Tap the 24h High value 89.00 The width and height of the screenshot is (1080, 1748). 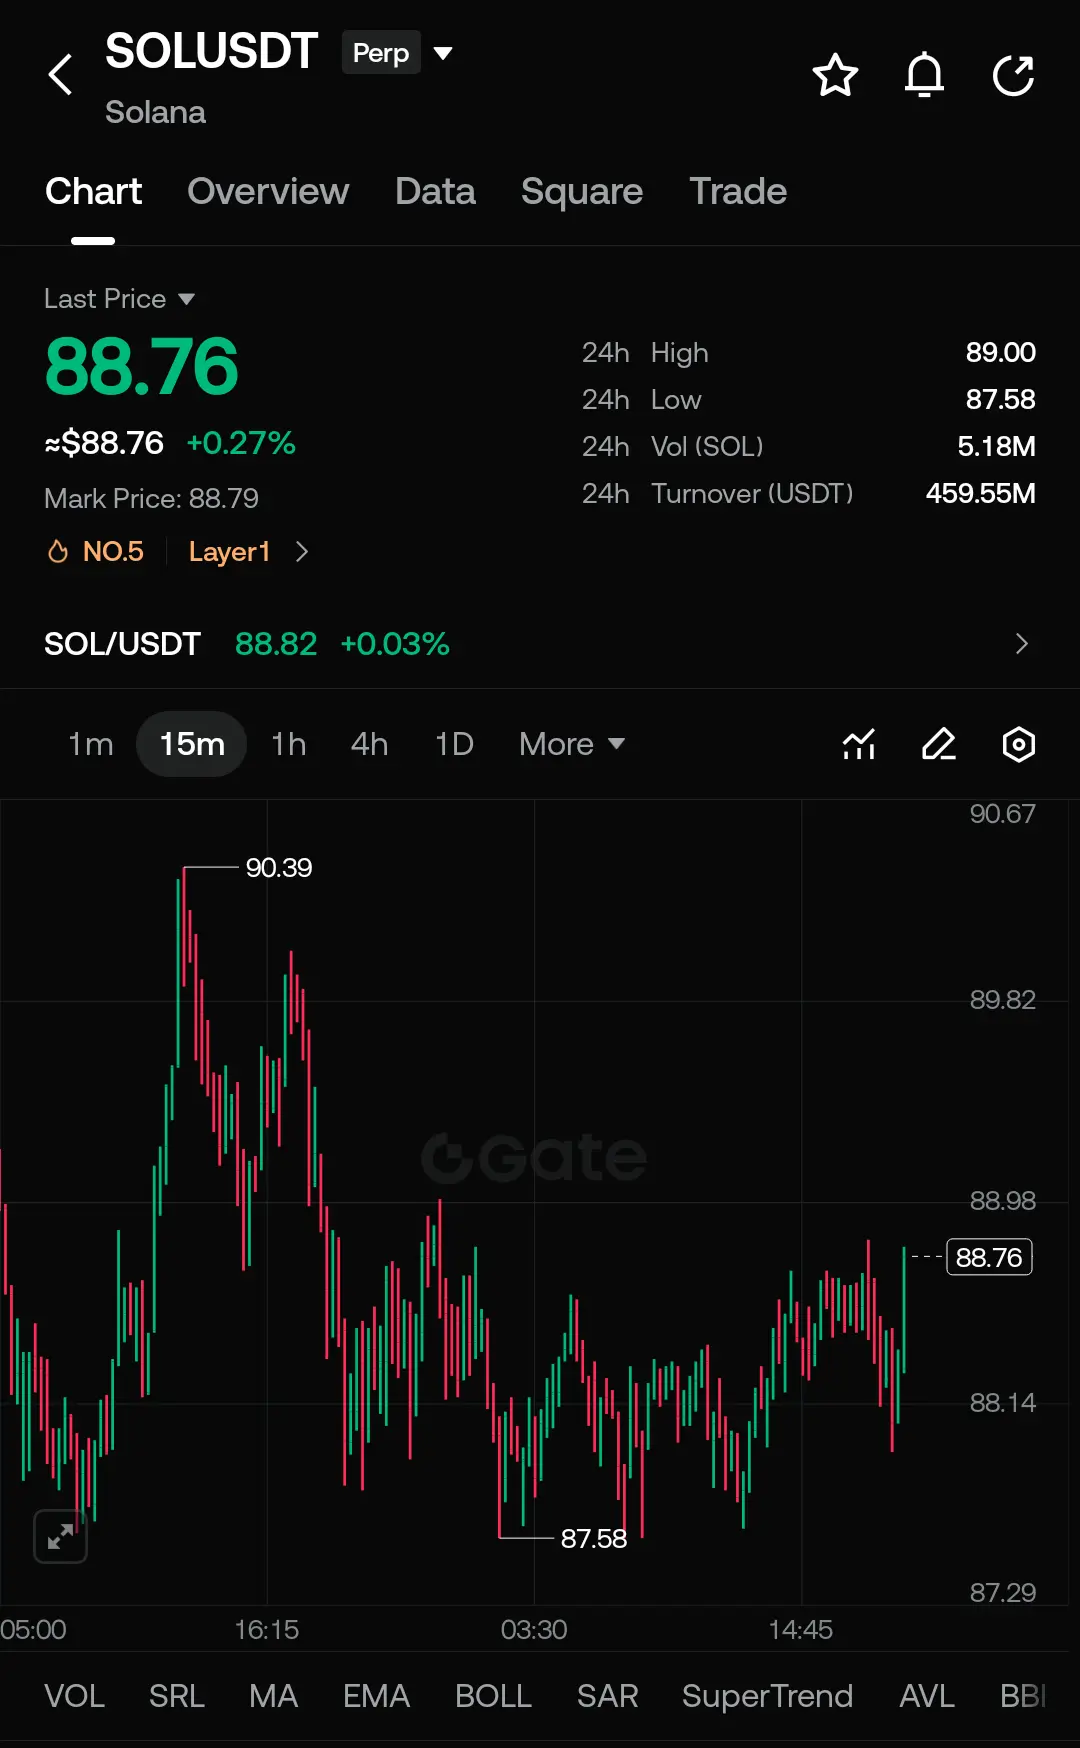click(1000, 352)
